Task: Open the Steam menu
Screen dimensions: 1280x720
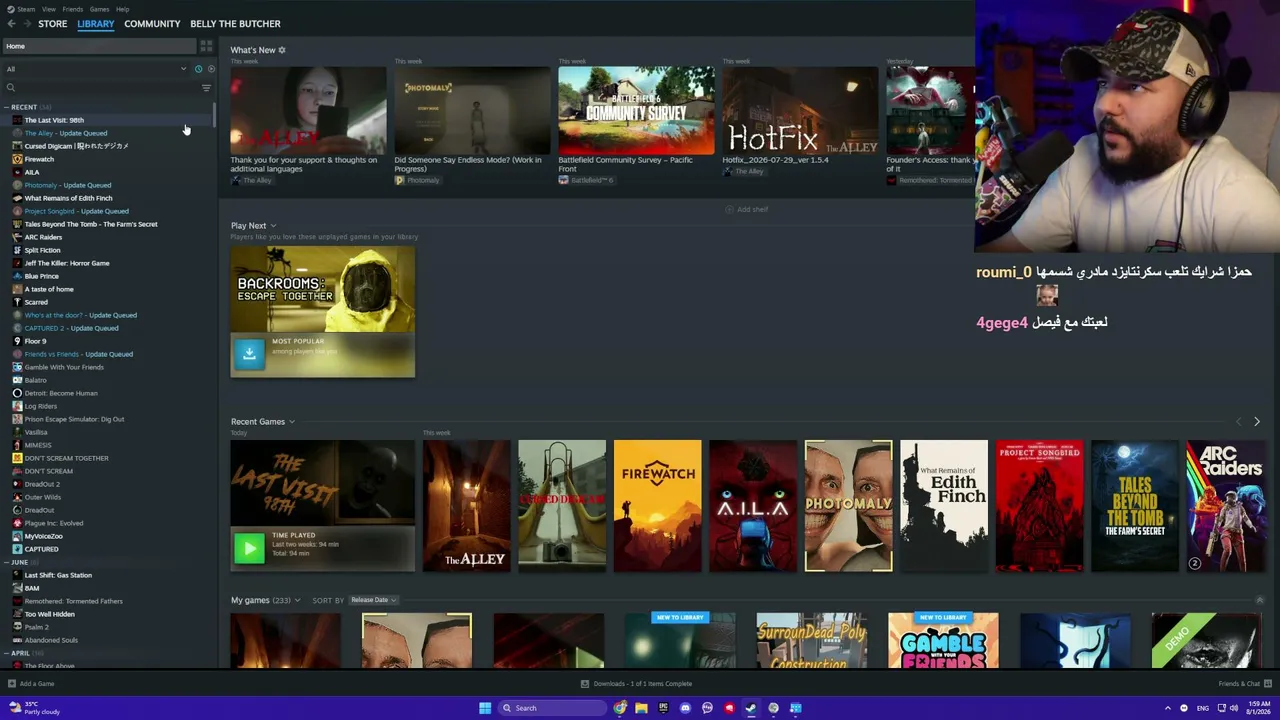Action: click(26, 9)
